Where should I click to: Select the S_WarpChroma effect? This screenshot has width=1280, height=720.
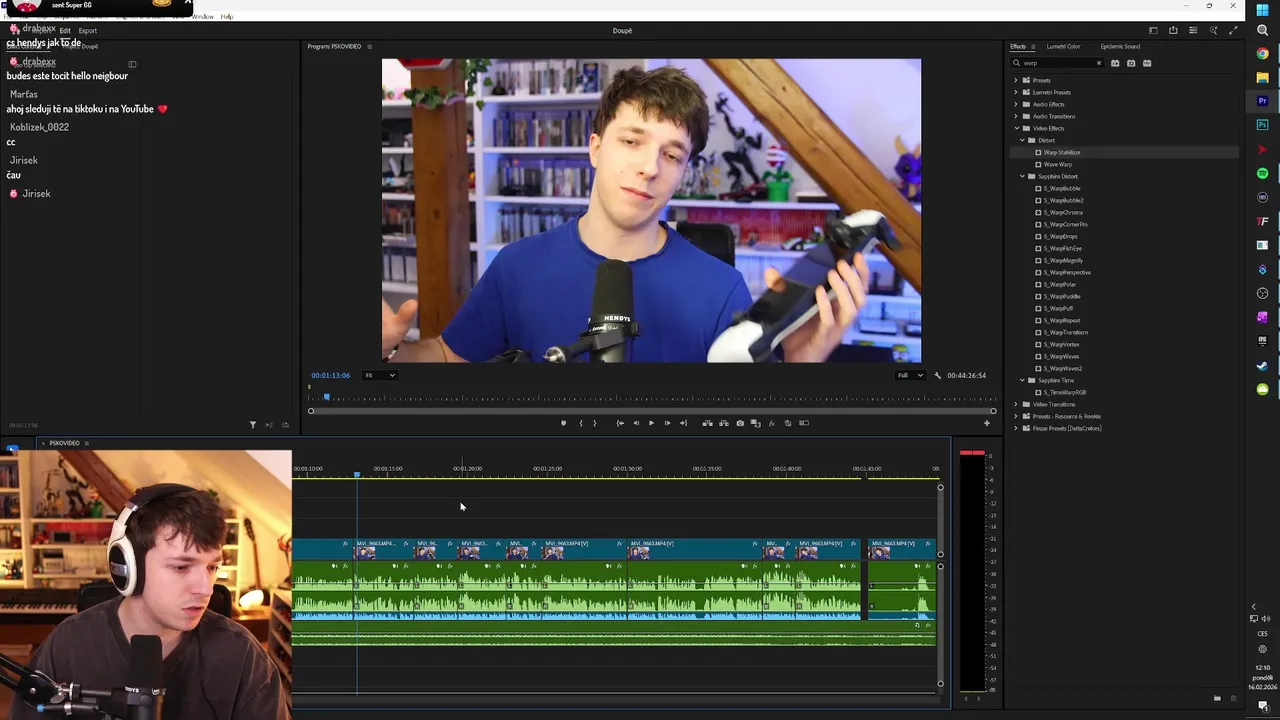(1063, 212)
